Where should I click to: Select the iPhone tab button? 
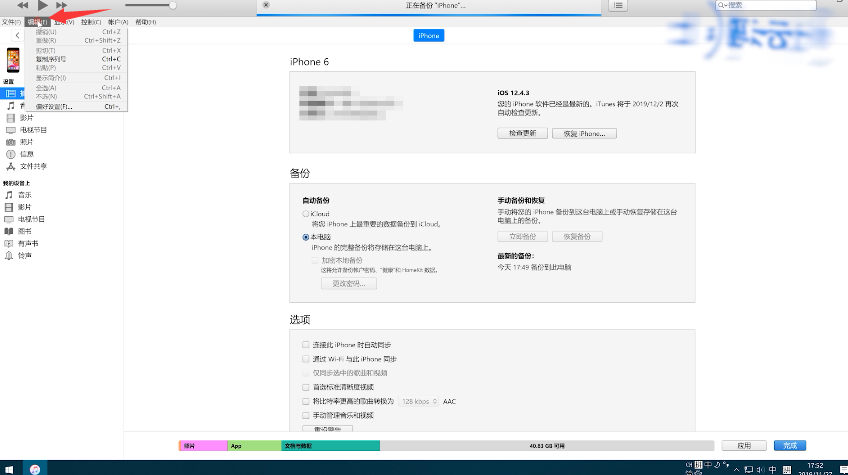coord(428,36)
